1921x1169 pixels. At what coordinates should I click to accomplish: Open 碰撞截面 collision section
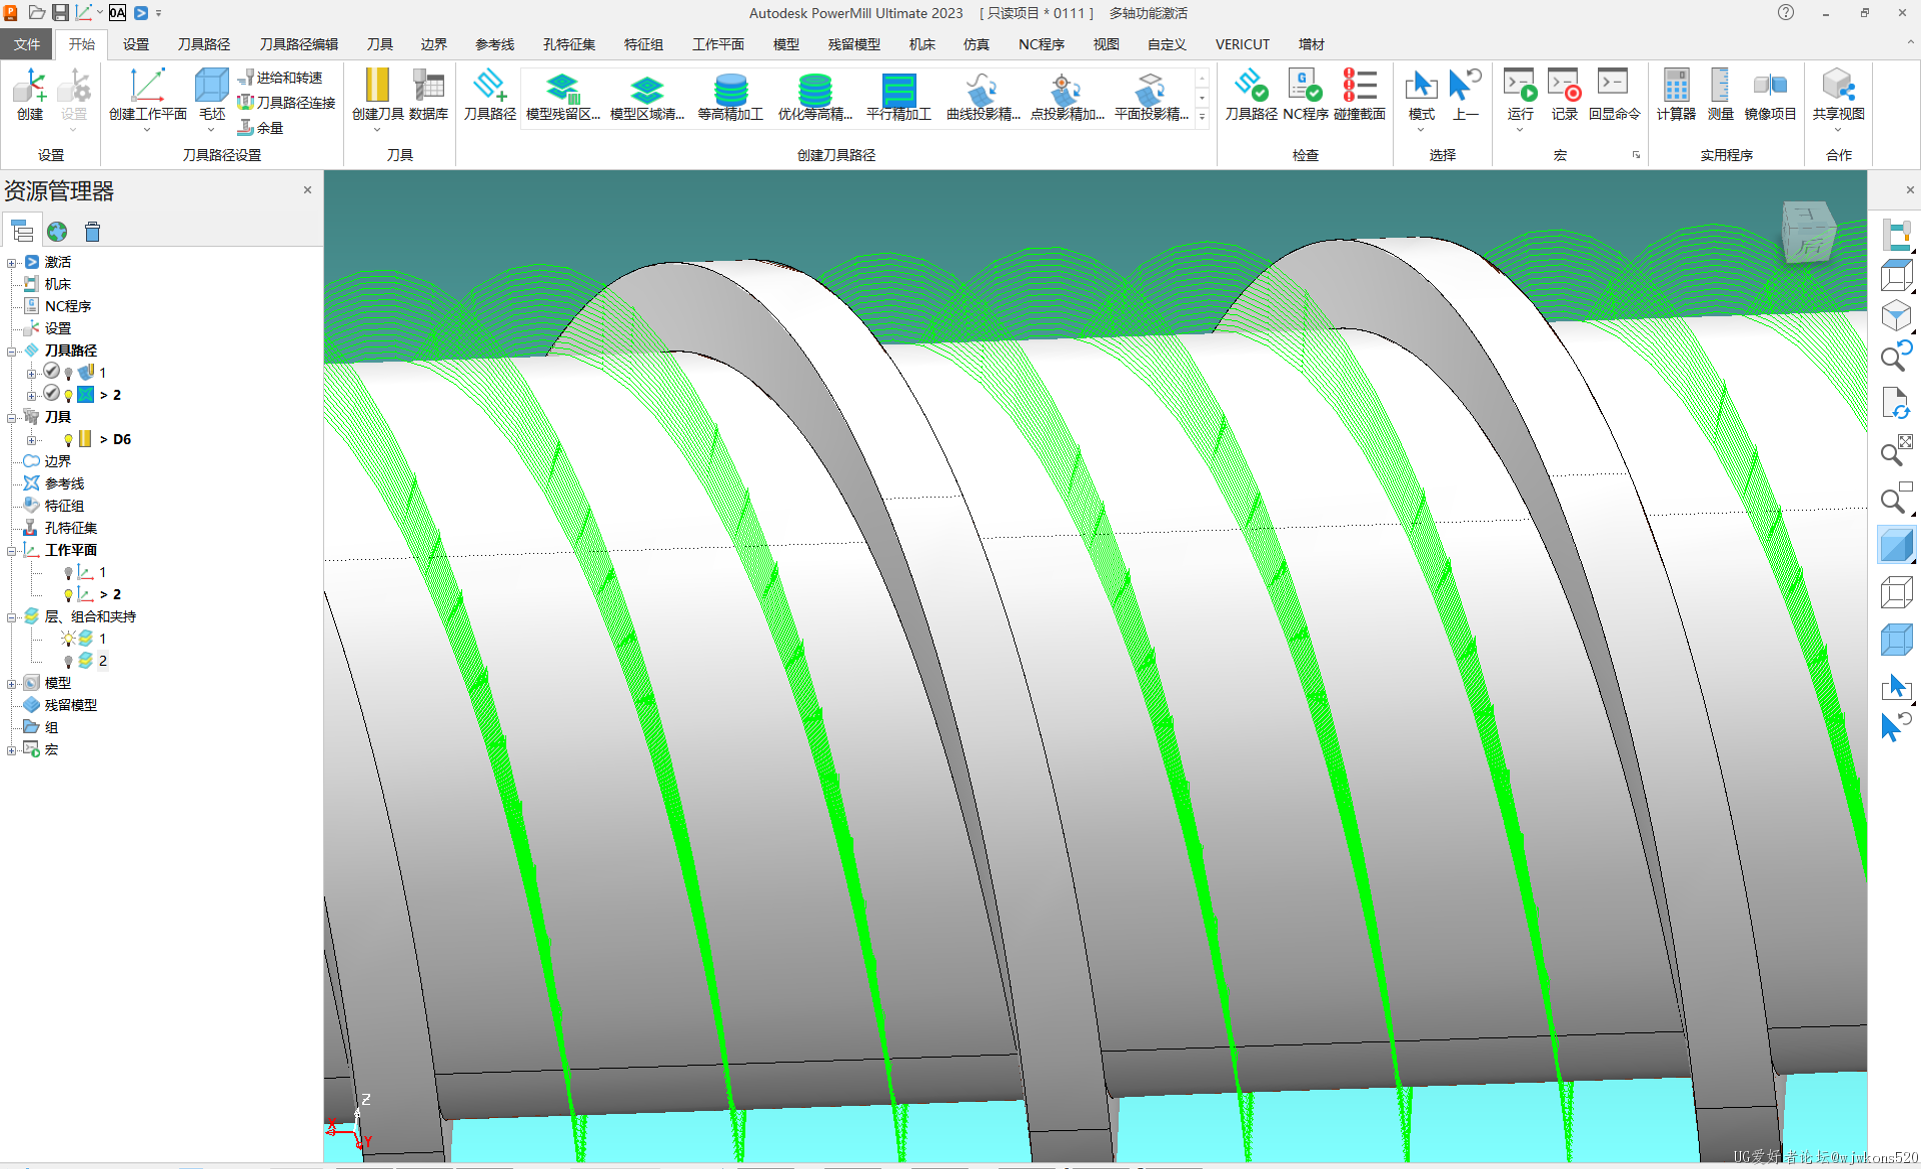(1359, 95)
